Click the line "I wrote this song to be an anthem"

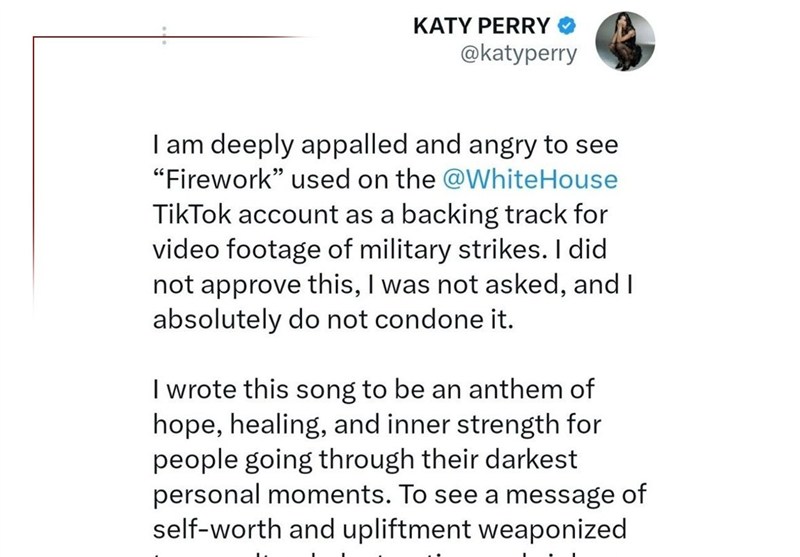tap(373, 389)
